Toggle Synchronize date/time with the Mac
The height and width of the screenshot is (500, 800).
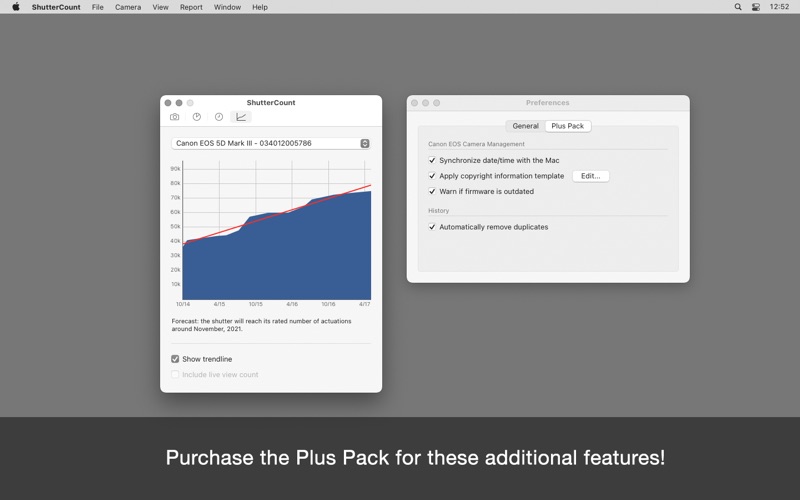tap(432, 160)
